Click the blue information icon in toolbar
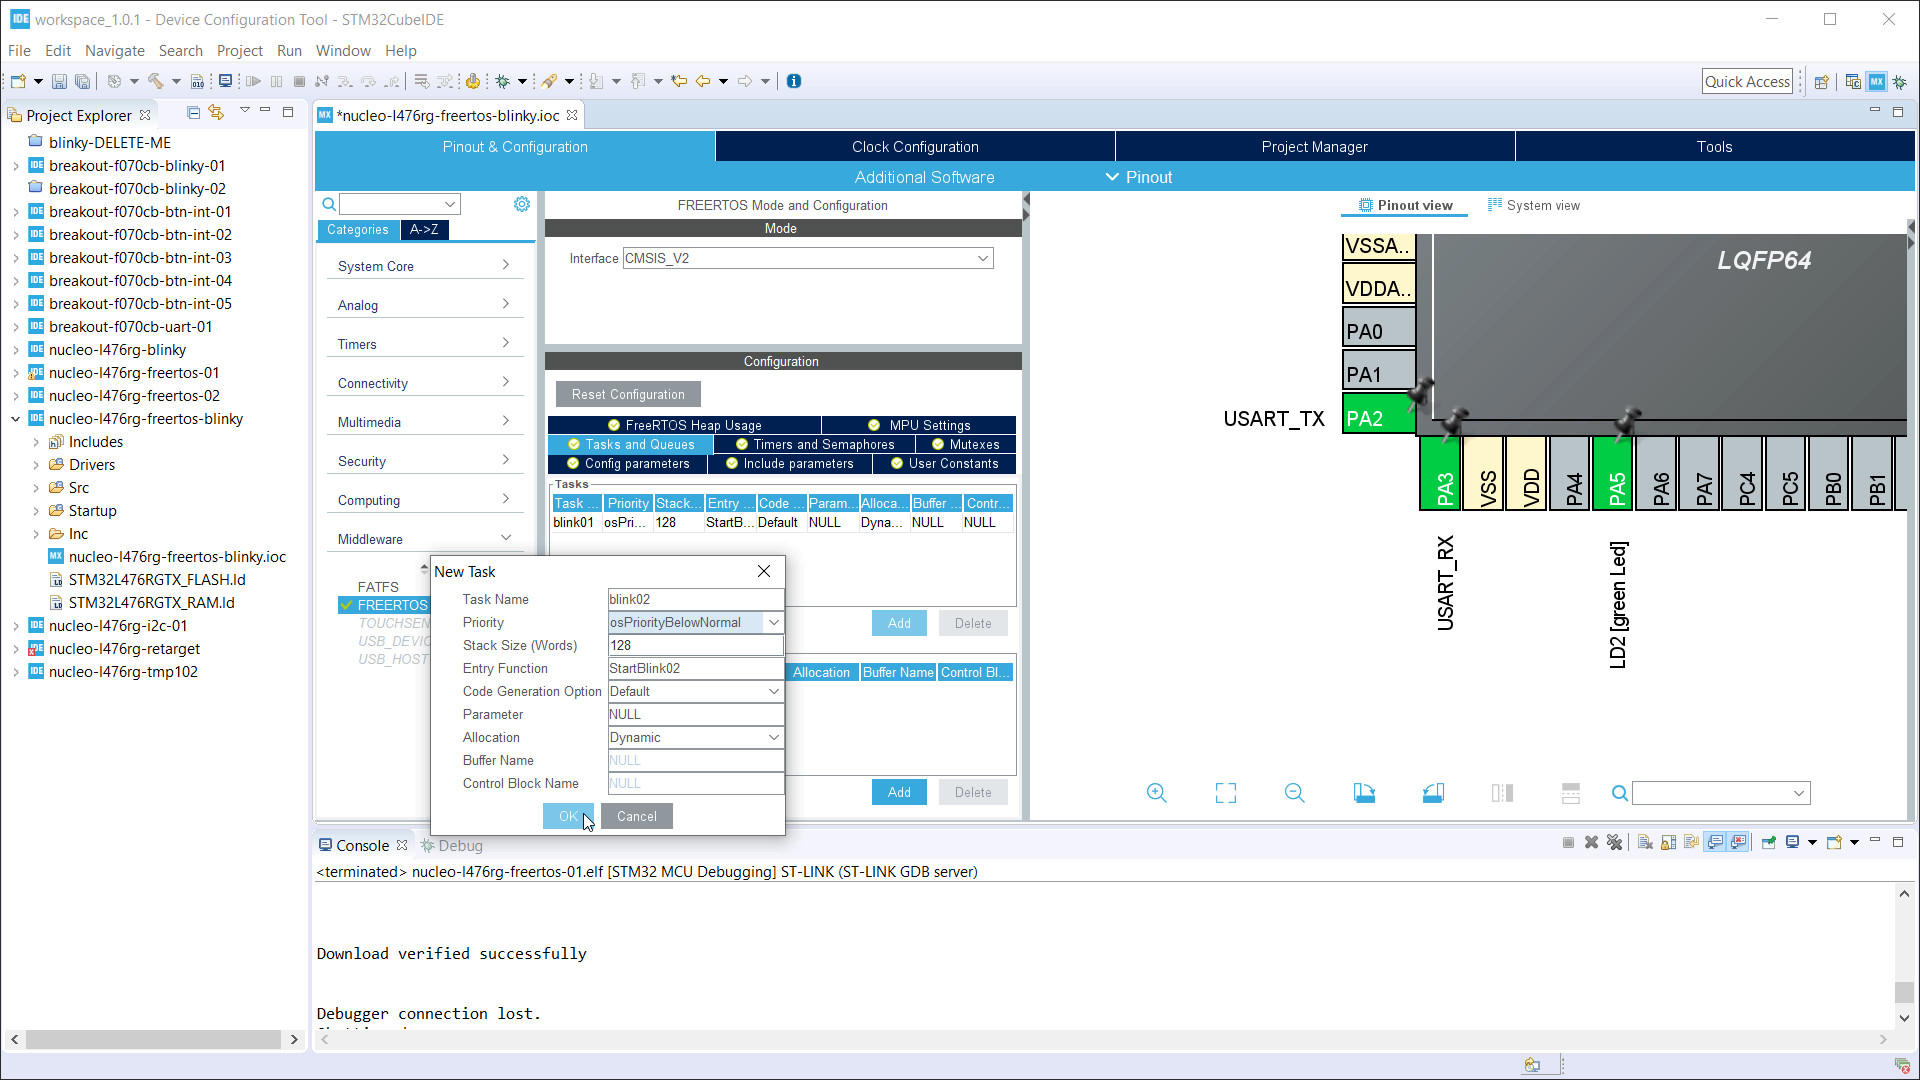This screenshot has width=1920, height=1080. 794,81
